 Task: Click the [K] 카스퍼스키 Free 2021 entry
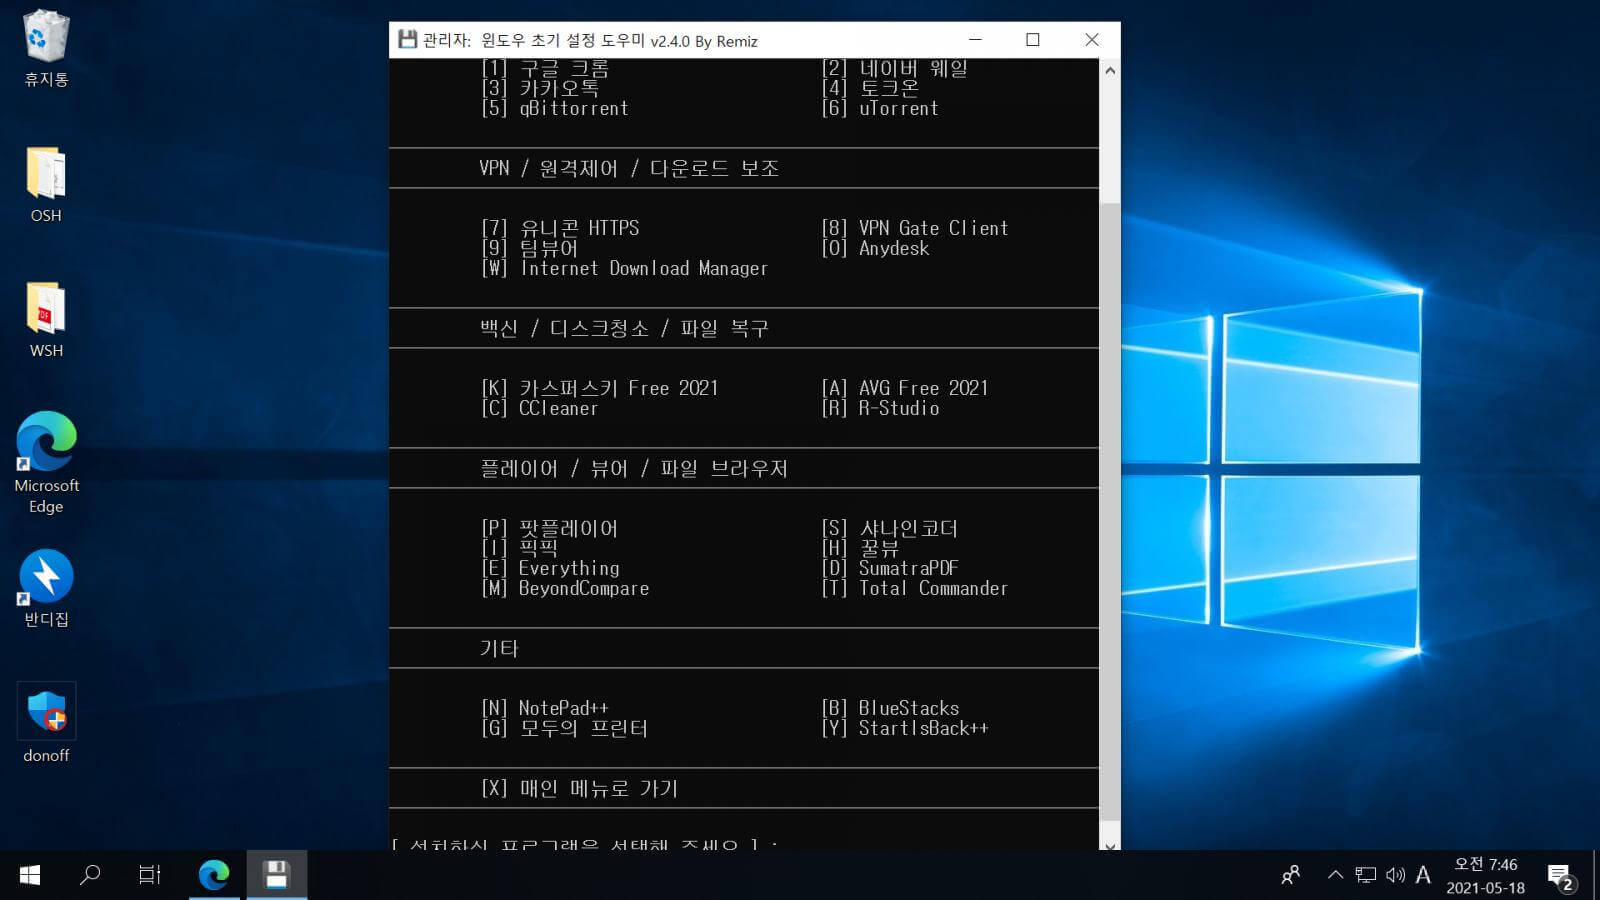(600, 388)
